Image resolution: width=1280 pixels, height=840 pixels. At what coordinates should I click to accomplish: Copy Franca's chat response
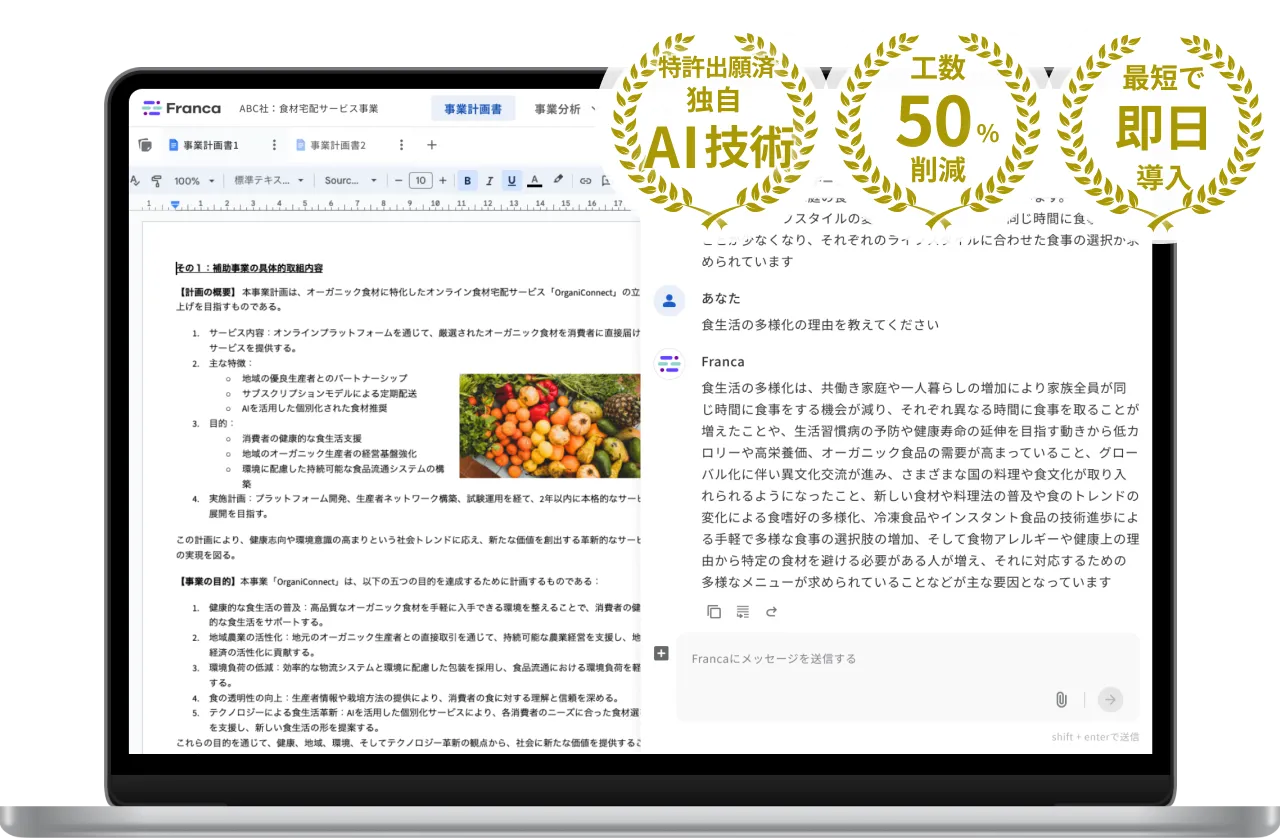pyautogui.click(x=714, y=611)
